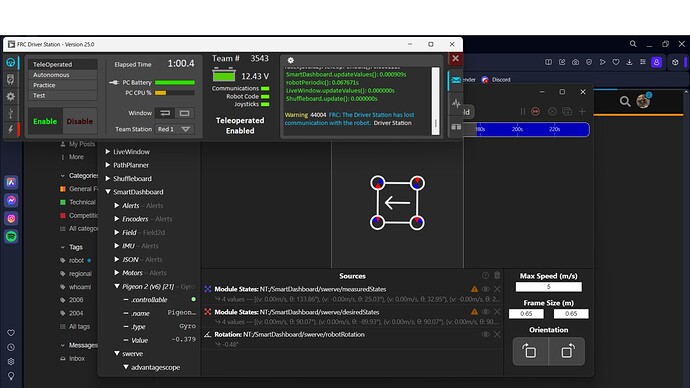Open the Team Station Red 1 dropdown

point(174,129)
